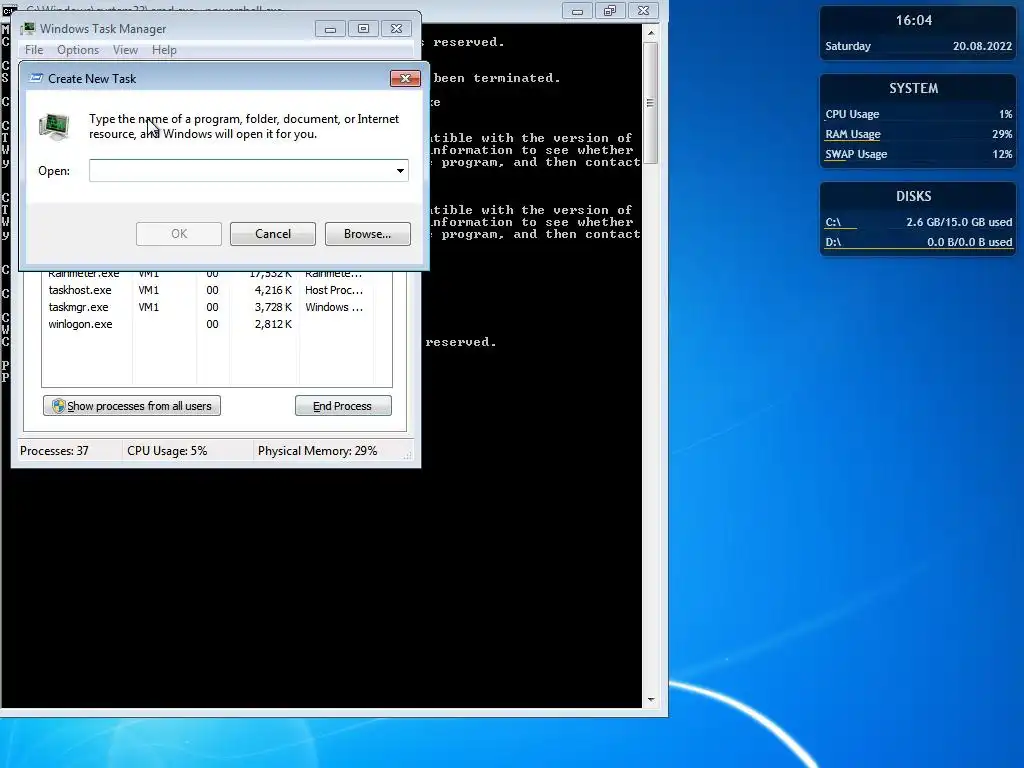
Task: Click the 4,216 K memory value
Action: point(273,290)
